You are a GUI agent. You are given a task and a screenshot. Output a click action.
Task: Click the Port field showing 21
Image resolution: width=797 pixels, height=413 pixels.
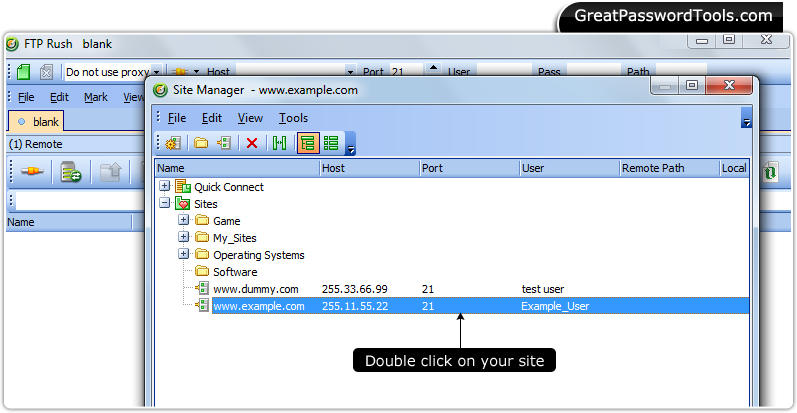406,72
